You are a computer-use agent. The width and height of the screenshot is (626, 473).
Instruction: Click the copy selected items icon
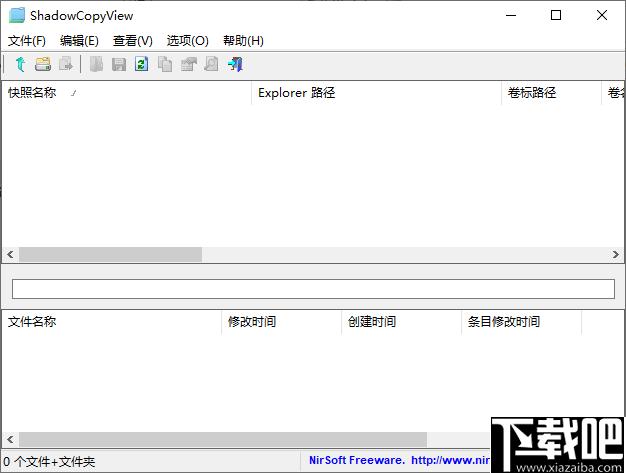165,64
